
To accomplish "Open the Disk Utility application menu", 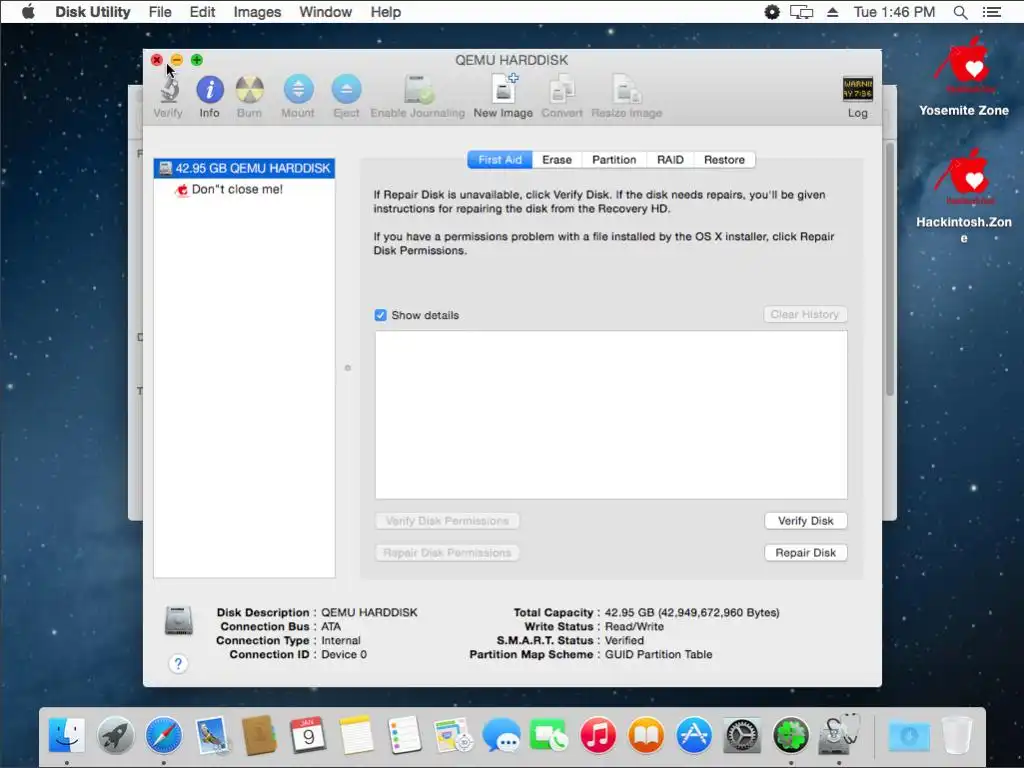I will click(x=93, y=12).
